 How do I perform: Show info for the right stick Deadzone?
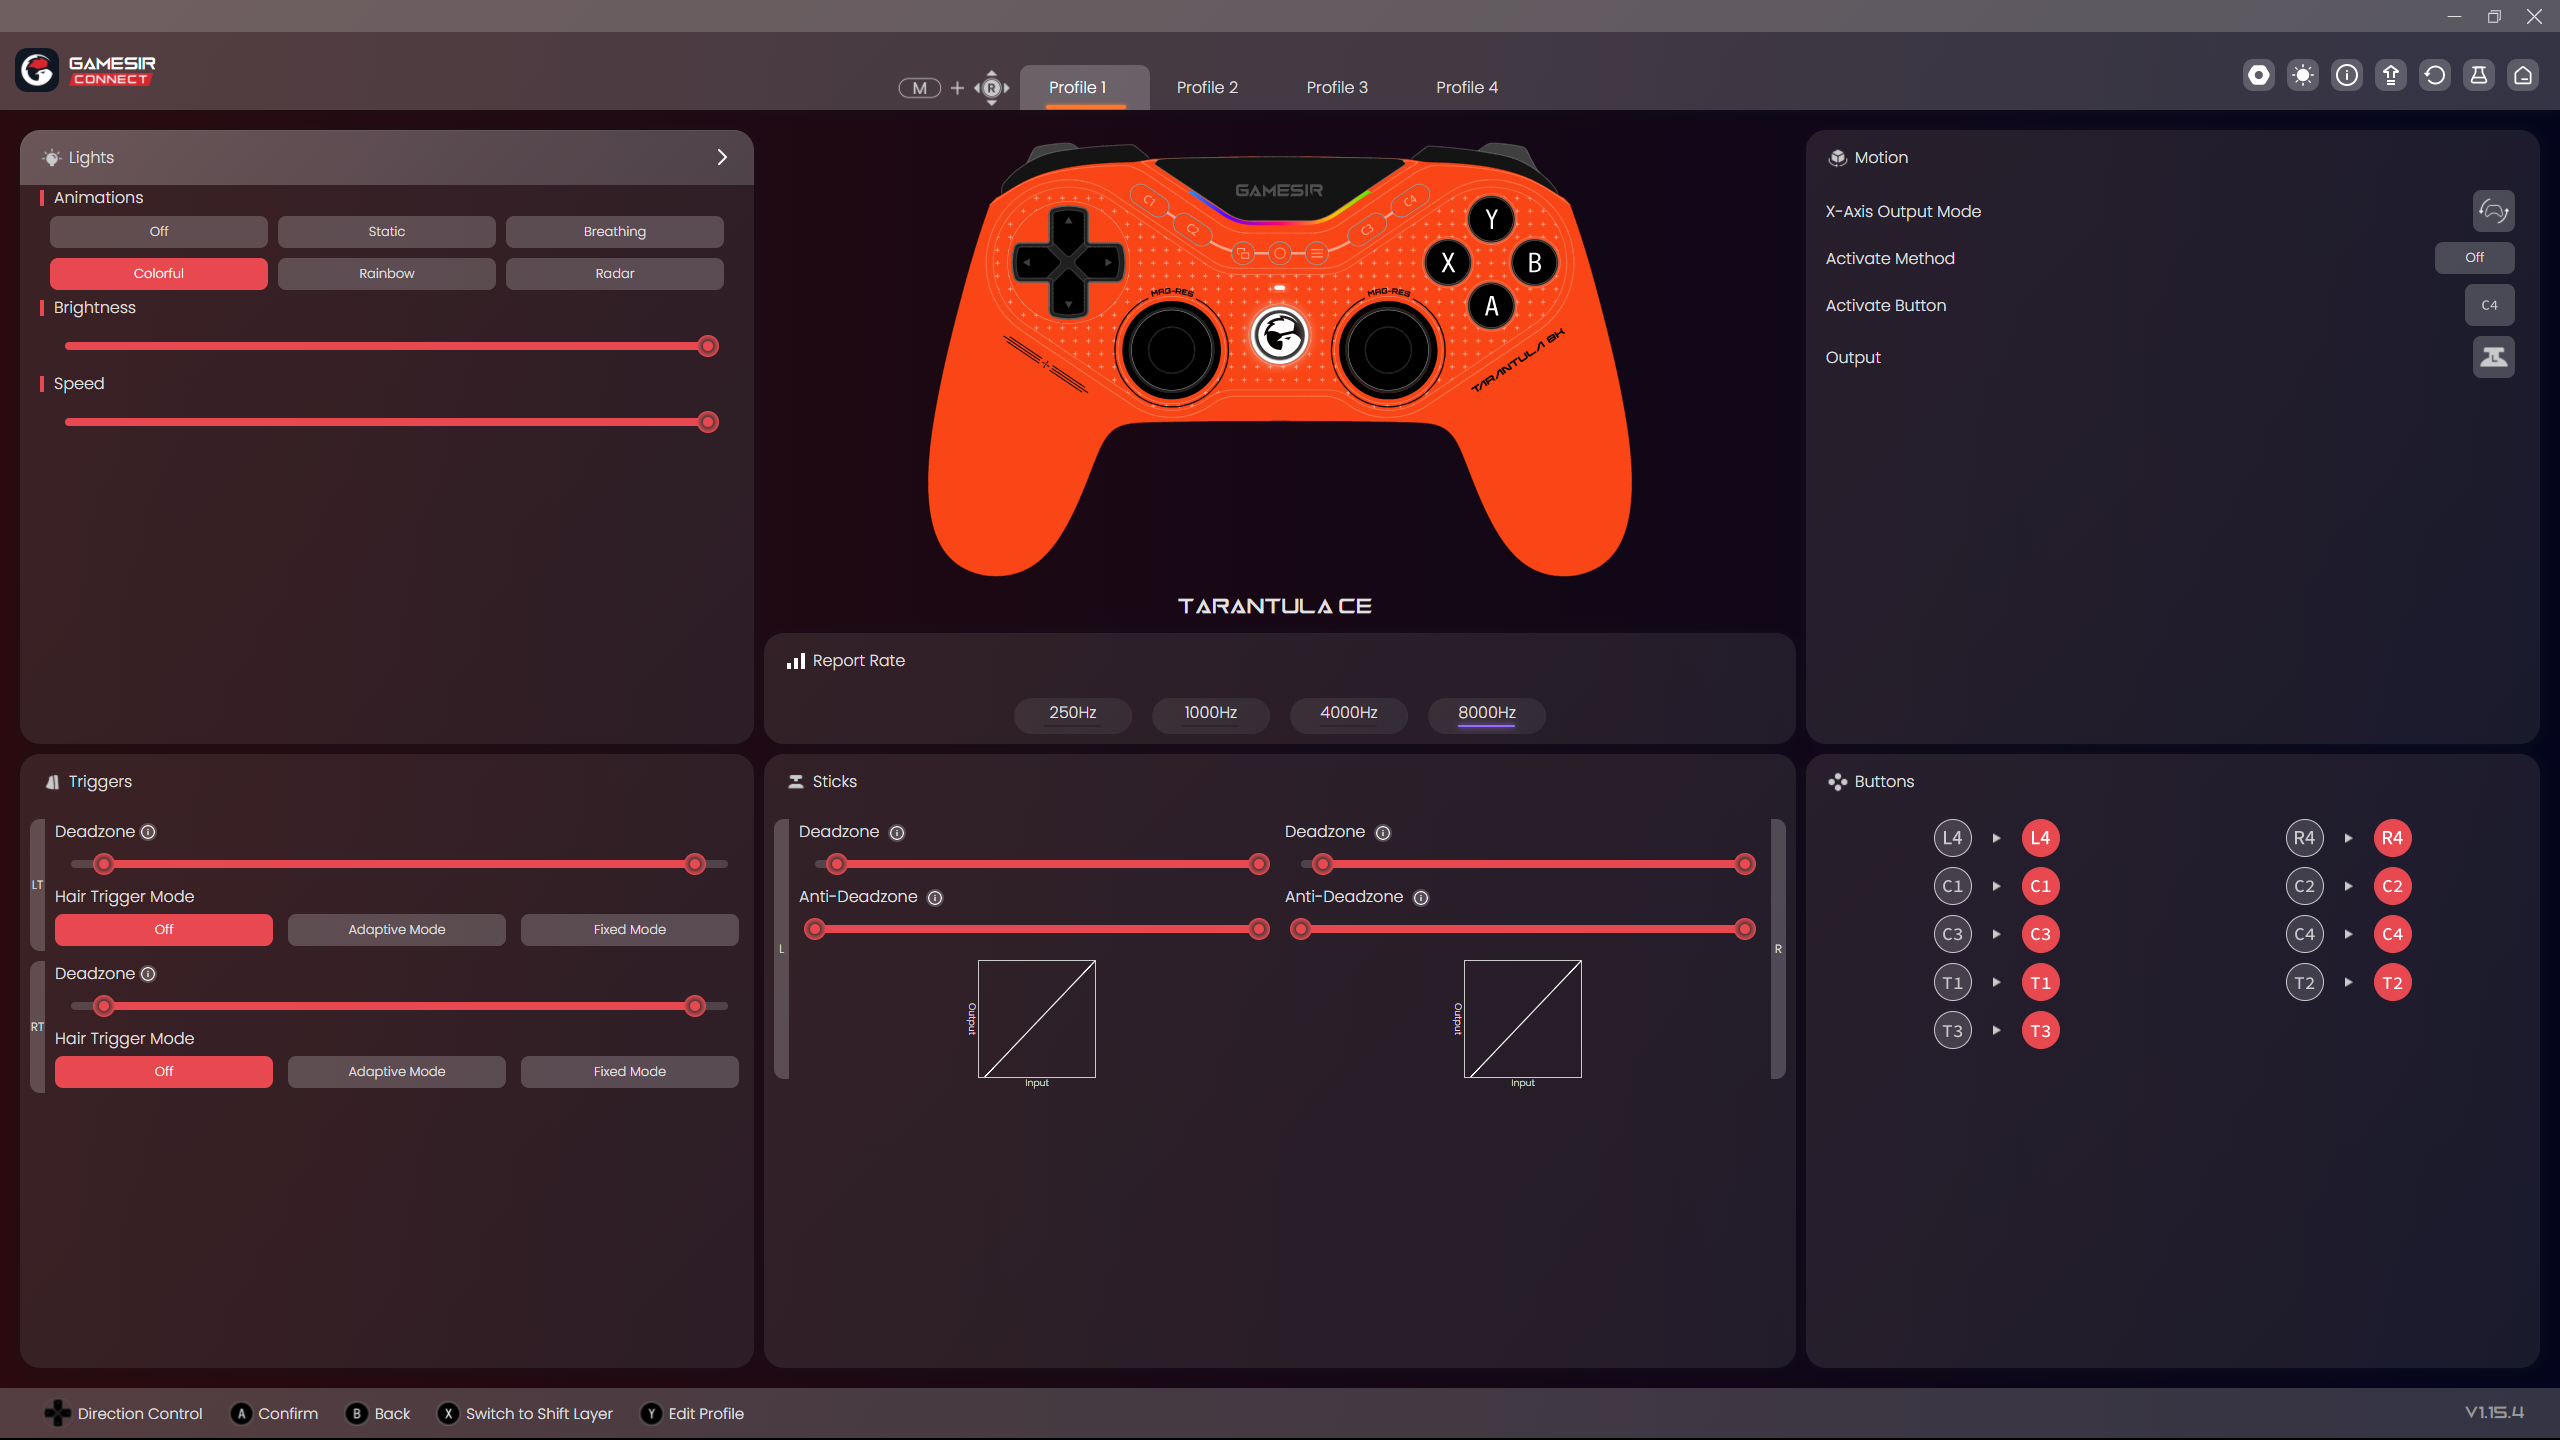(x=1383, y=833)
